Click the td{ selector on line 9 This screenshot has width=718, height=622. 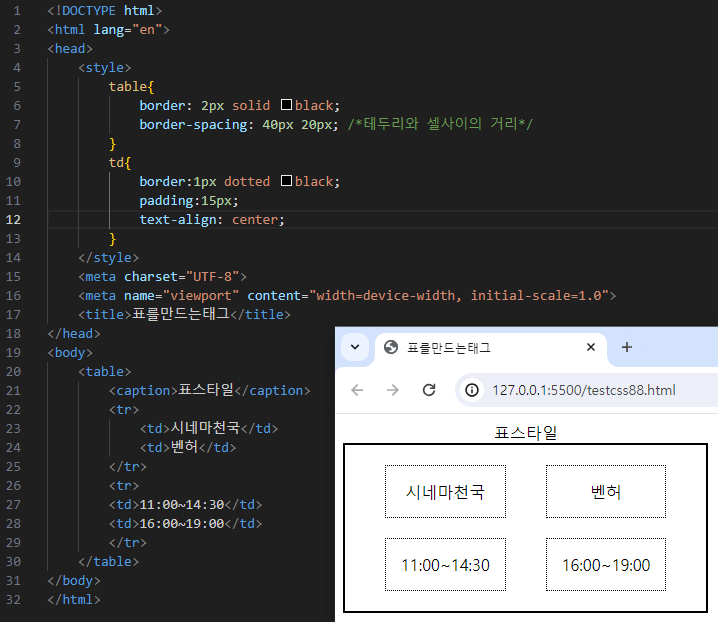click(x=120, y=162)
